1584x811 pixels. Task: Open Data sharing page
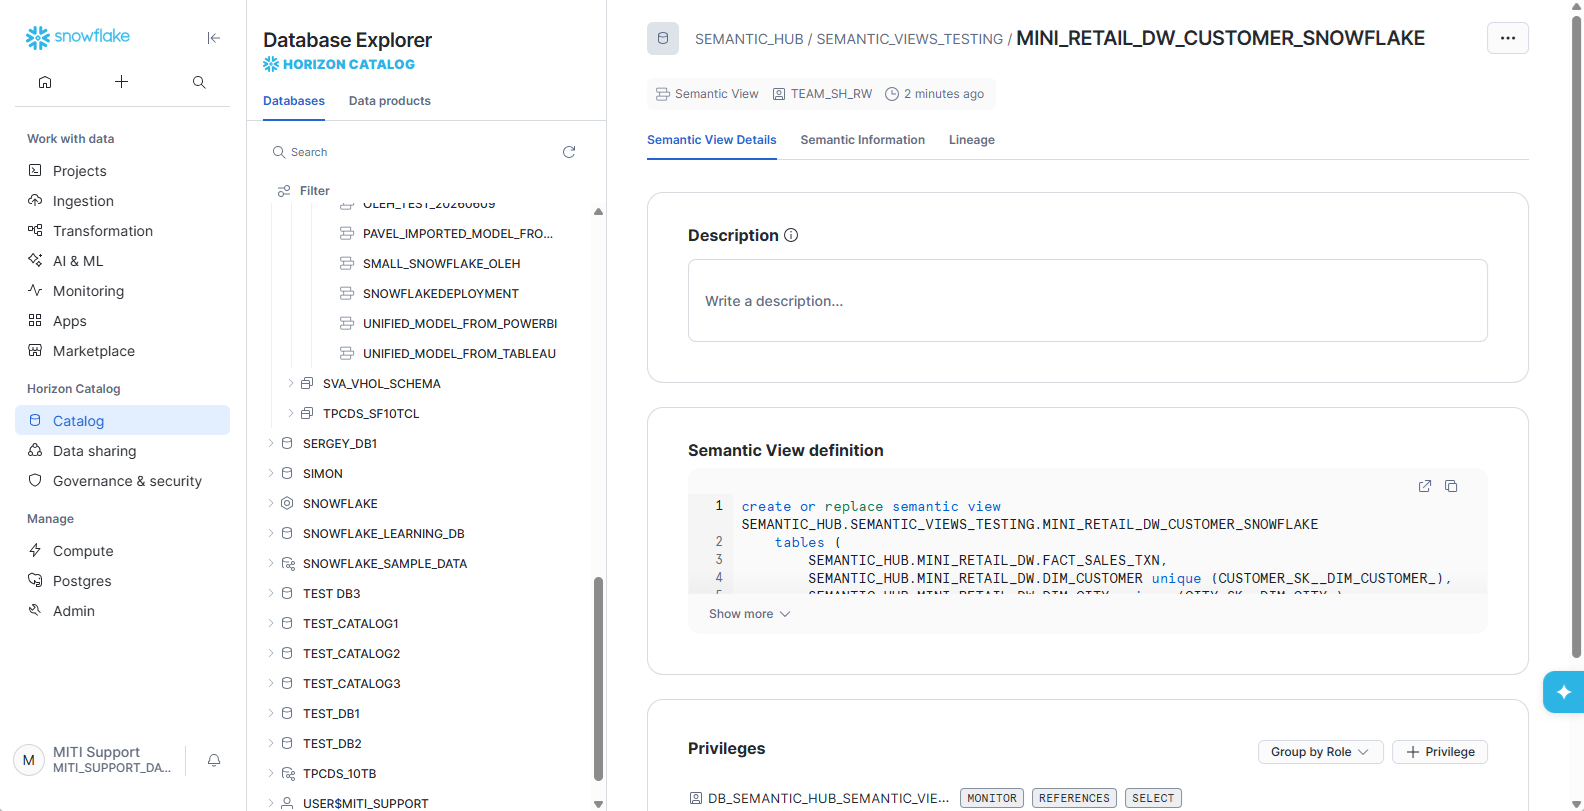click(122, 451)
